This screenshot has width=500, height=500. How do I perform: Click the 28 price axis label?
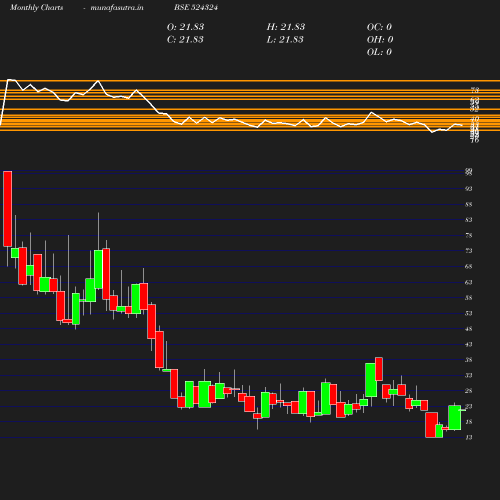coord(469,391)
